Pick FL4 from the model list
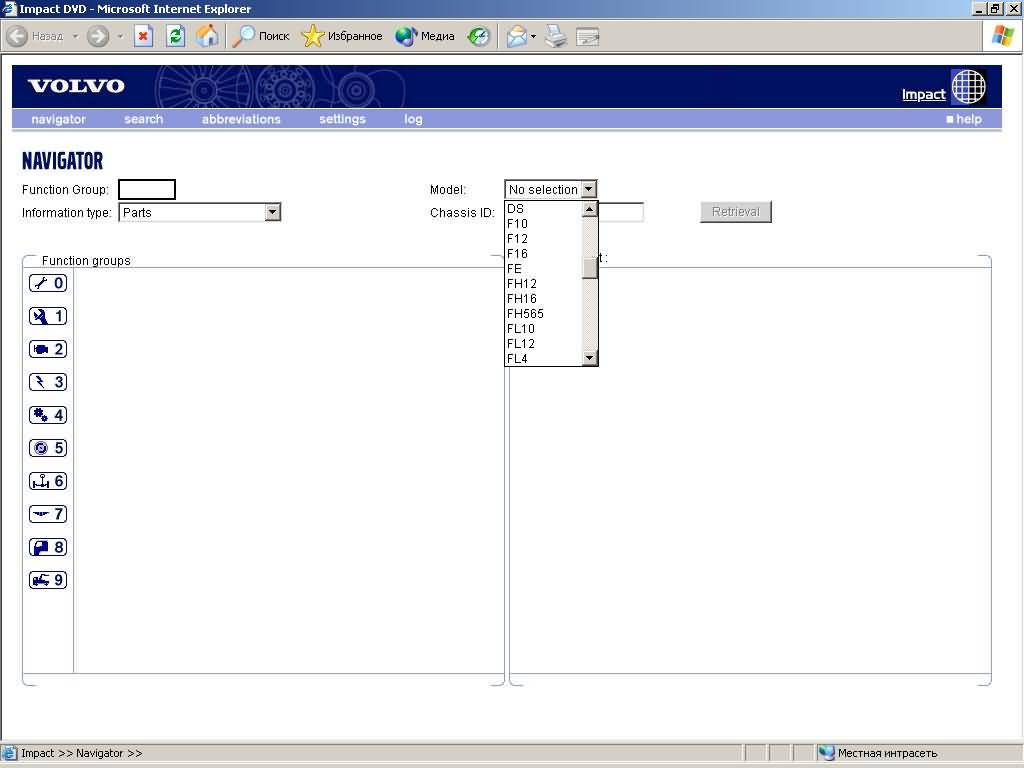Viewport: 1024px width, 768px height. click(543, 358)
